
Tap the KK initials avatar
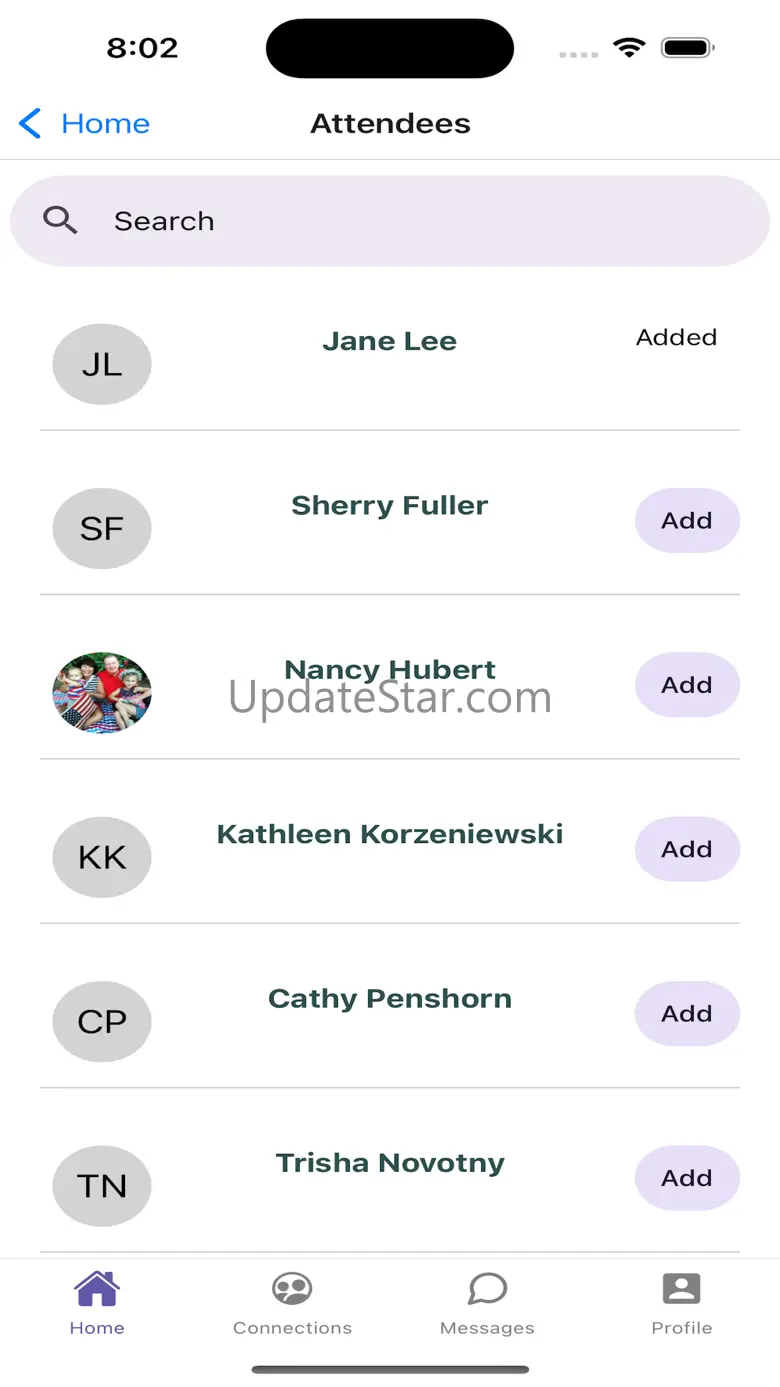coord(102,857)
